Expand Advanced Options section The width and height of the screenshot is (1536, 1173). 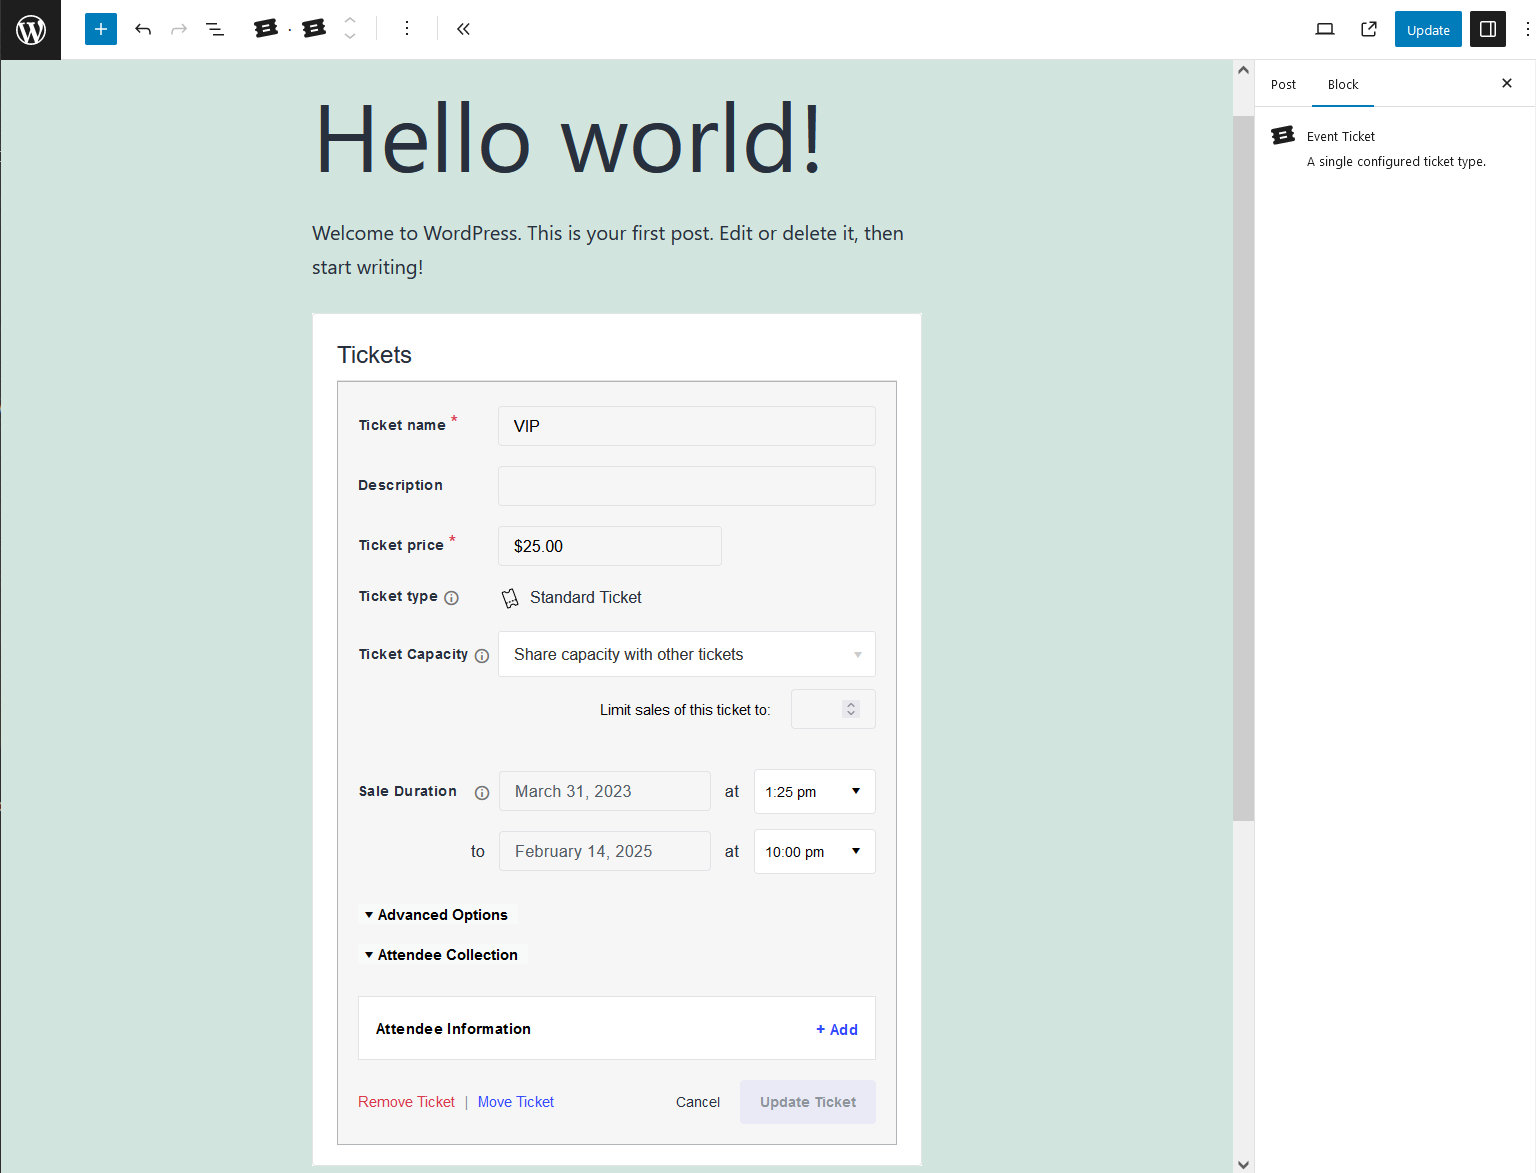point(436,915)
